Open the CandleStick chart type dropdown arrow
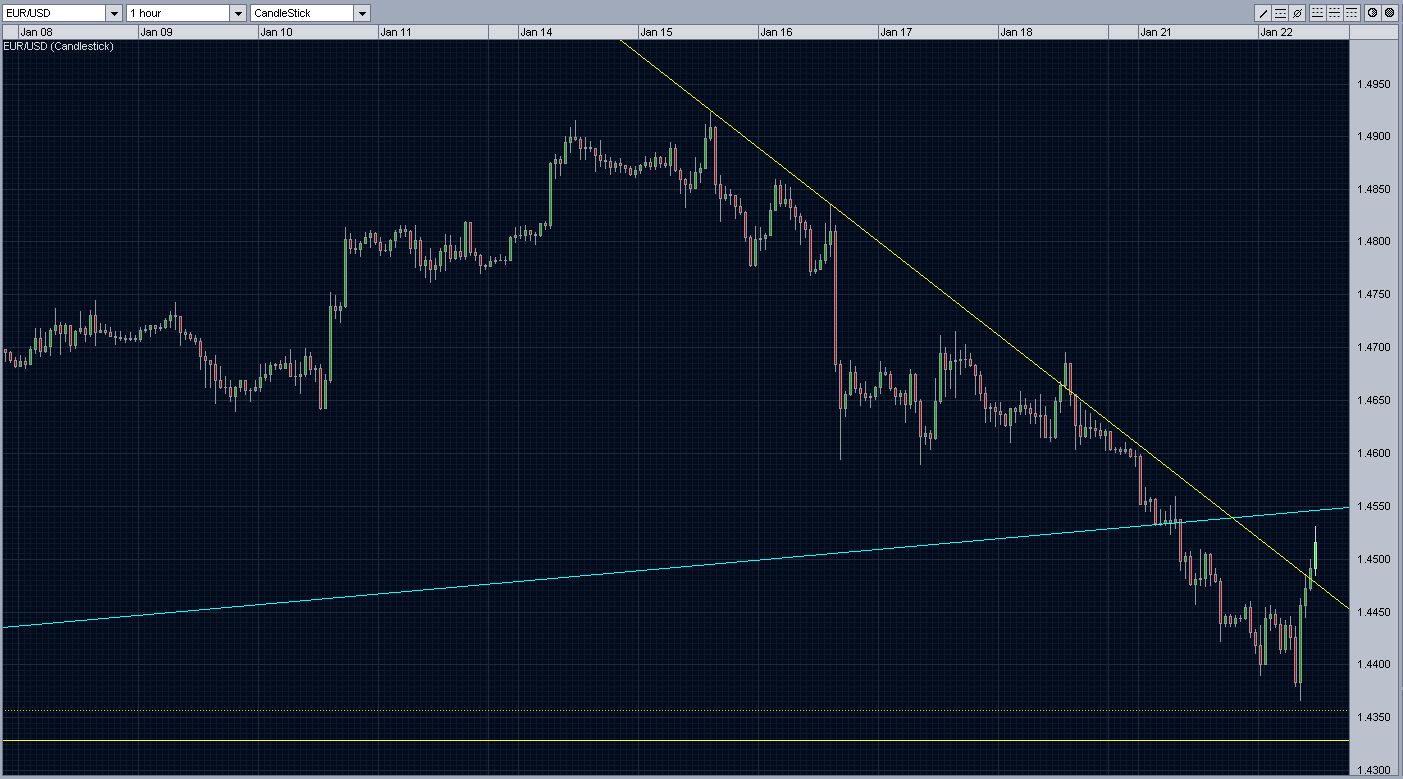The image size is (1403, 779). [x=362, y=14]
